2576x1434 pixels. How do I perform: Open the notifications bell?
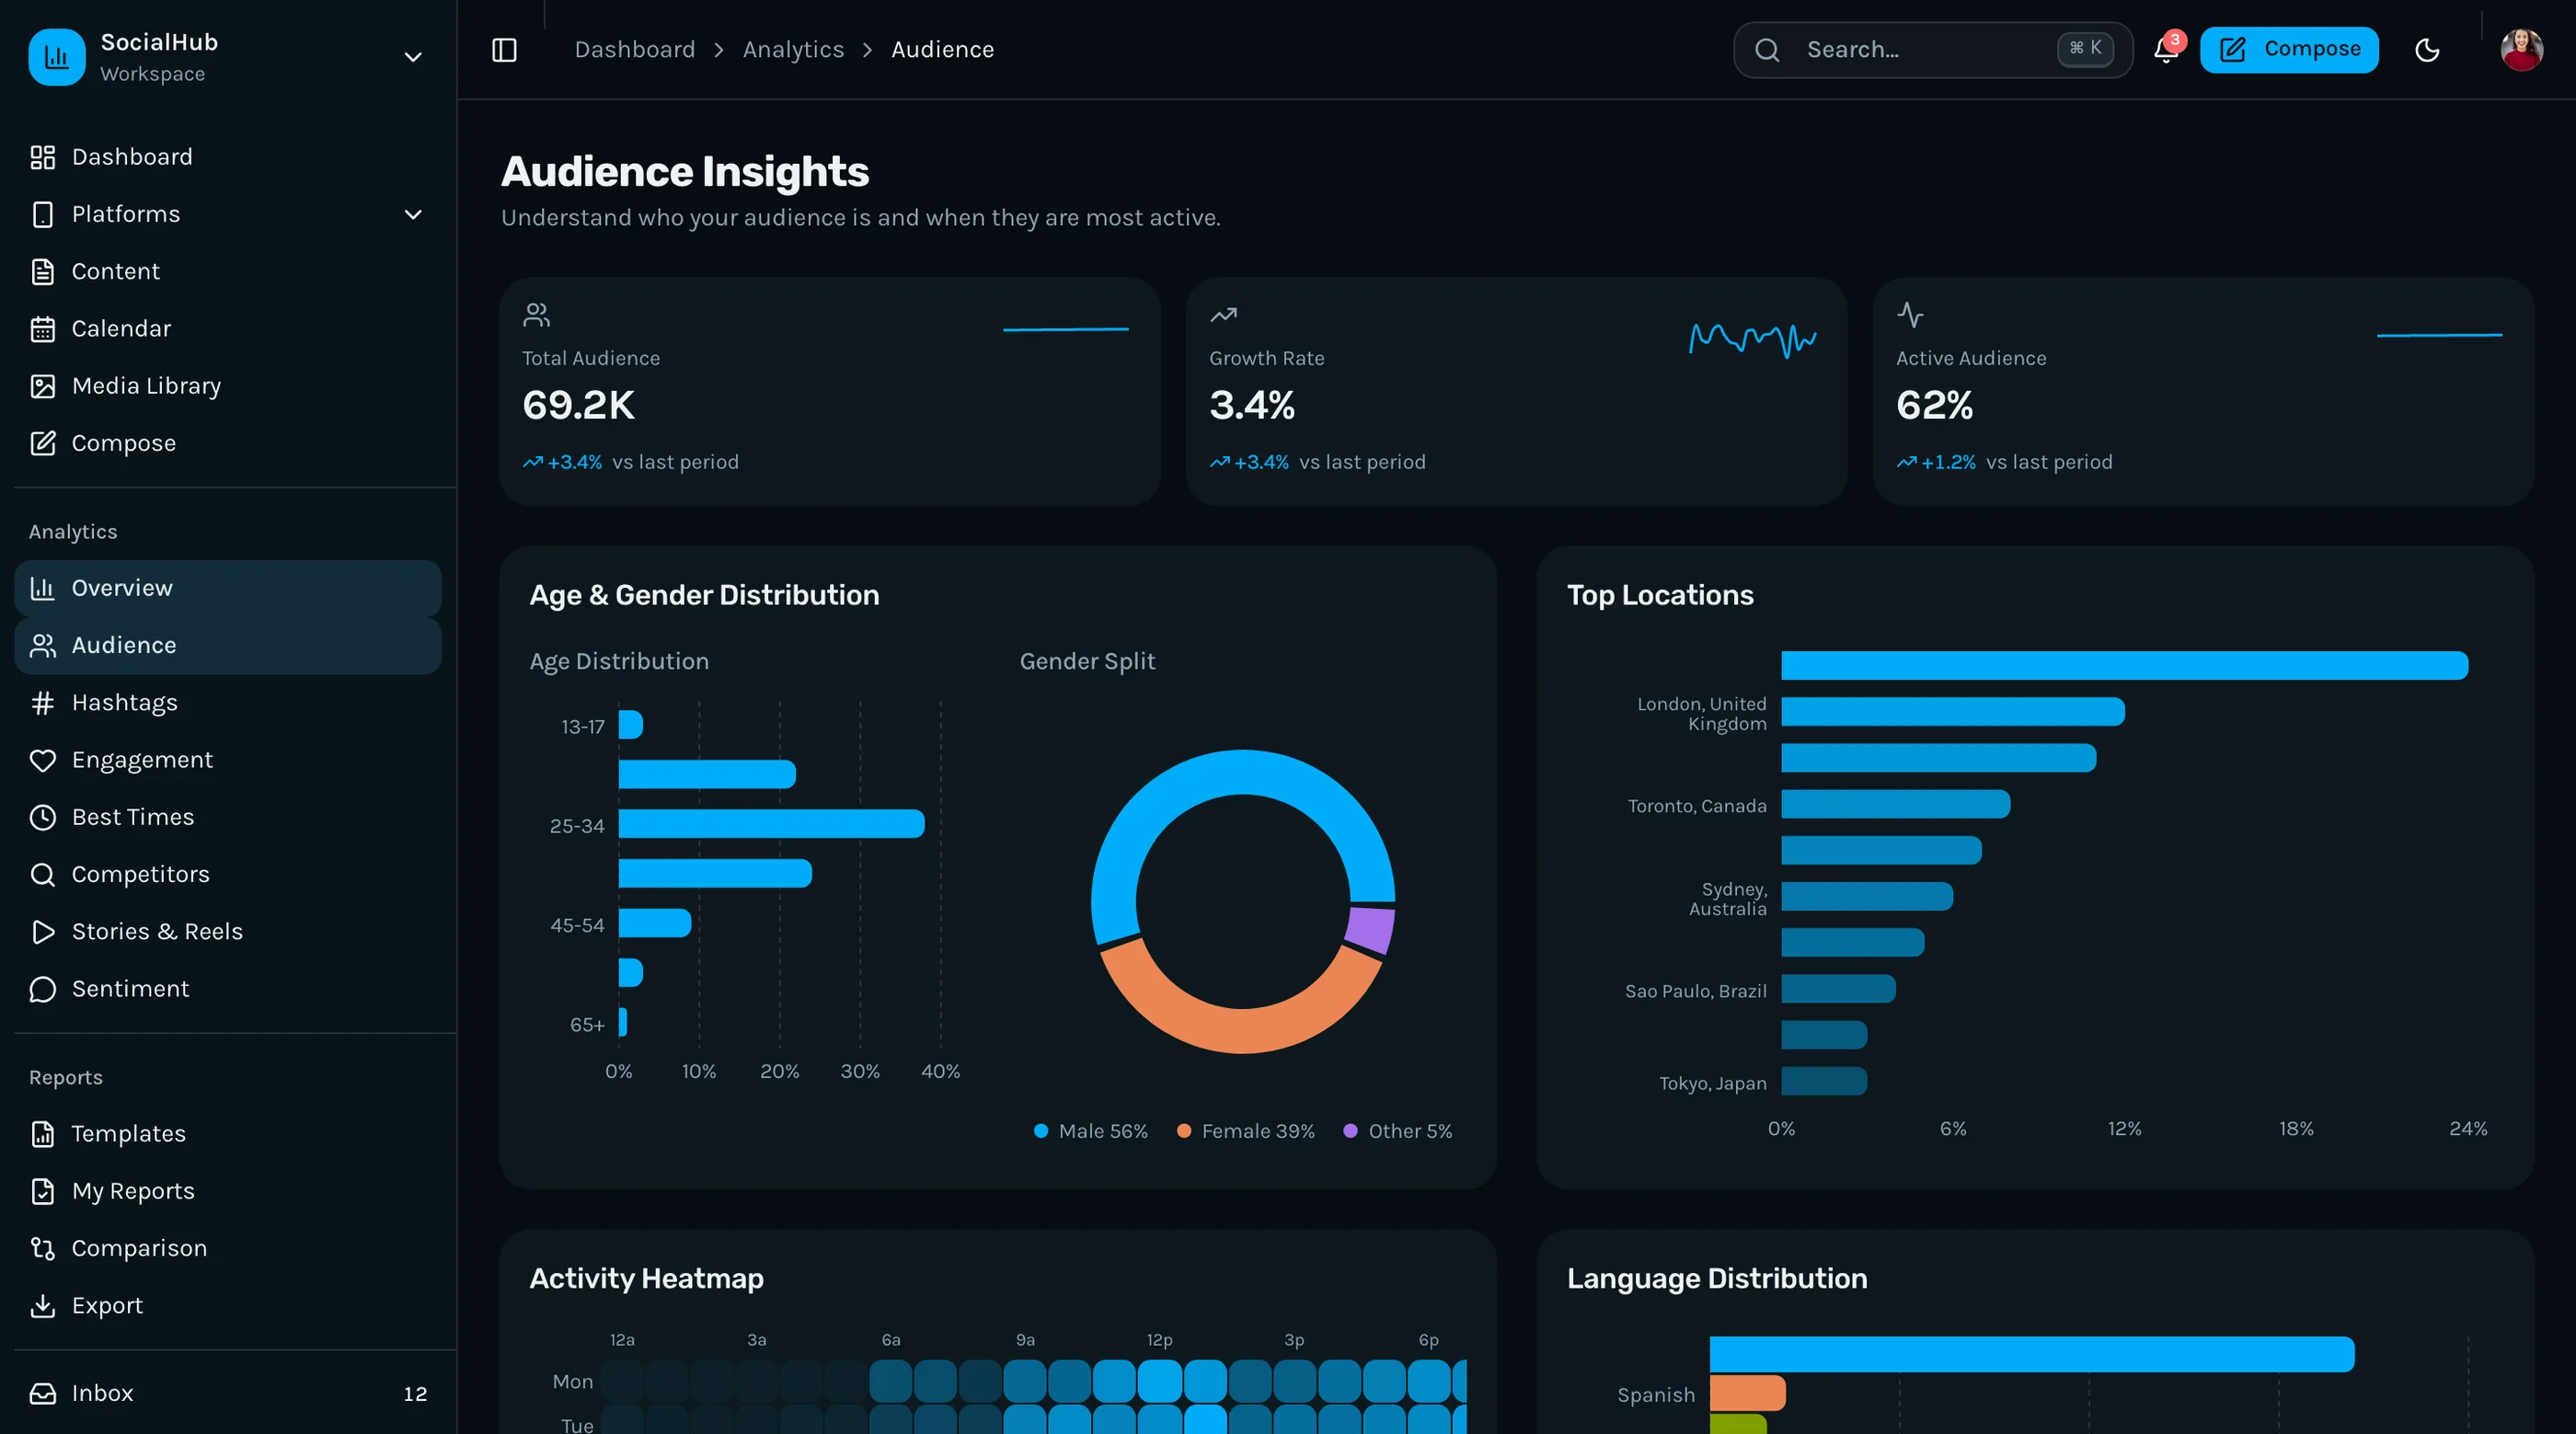[2166, 50]
